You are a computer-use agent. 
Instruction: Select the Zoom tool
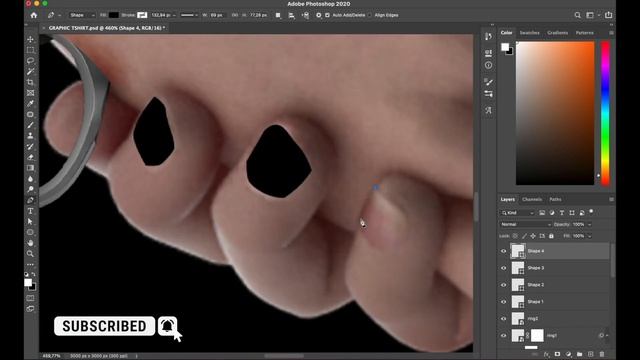[30, 254]
